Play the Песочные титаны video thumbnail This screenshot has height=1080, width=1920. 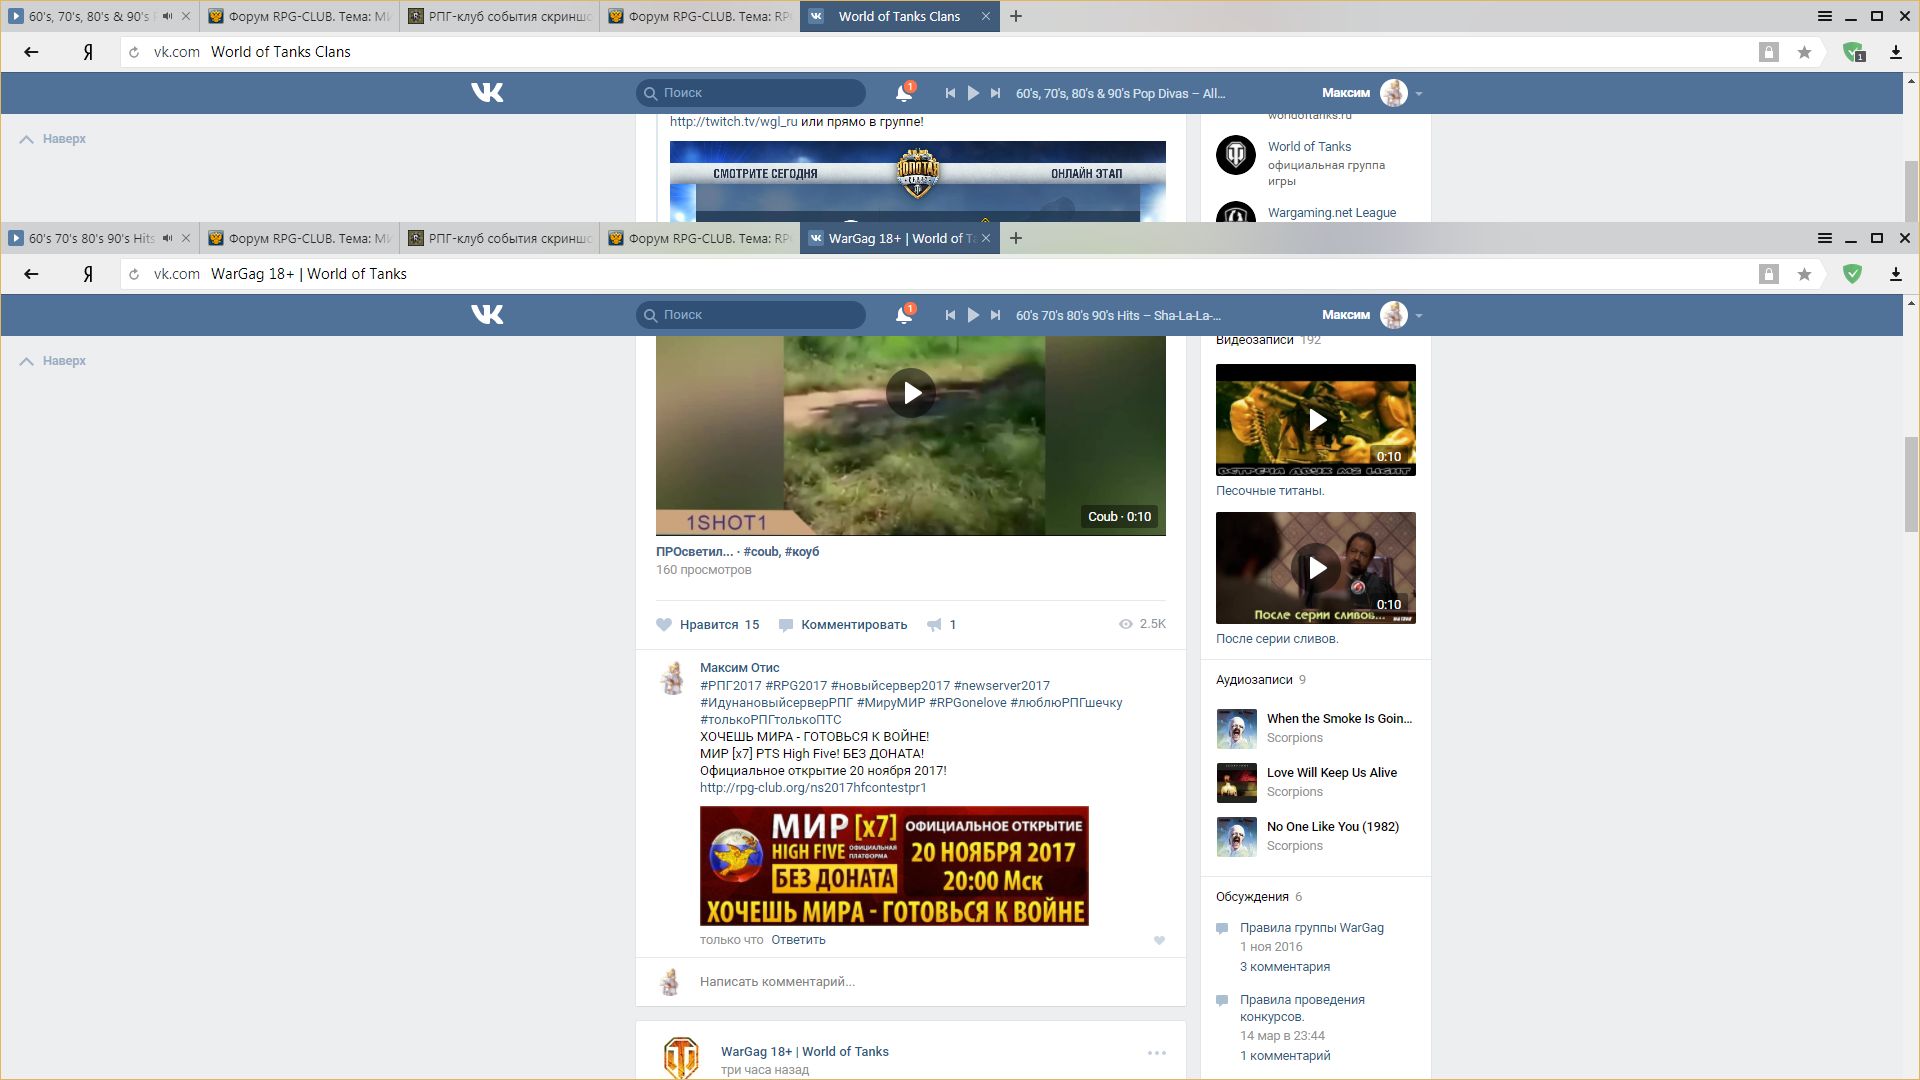[1316, 420]
